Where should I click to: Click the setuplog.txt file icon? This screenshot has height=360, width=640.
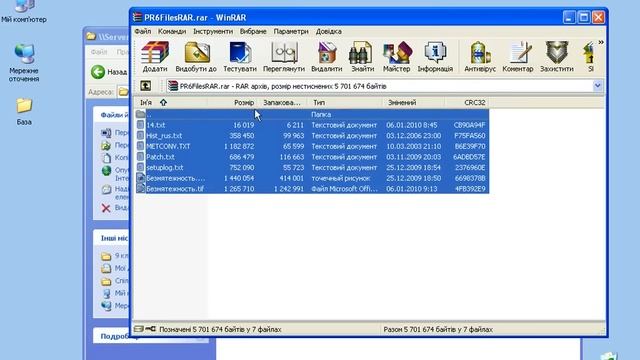140,167
